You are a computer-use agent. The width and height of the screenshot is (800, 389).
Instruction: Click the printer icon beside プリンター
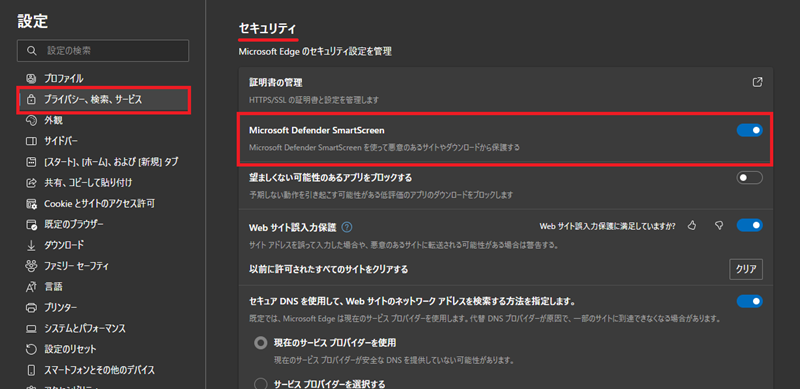tap(32, 307)
